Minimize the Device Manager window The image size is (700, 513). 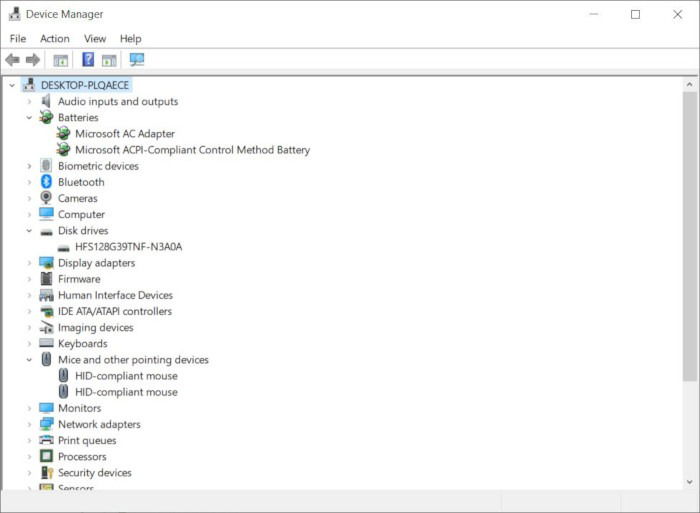[594, 14]
